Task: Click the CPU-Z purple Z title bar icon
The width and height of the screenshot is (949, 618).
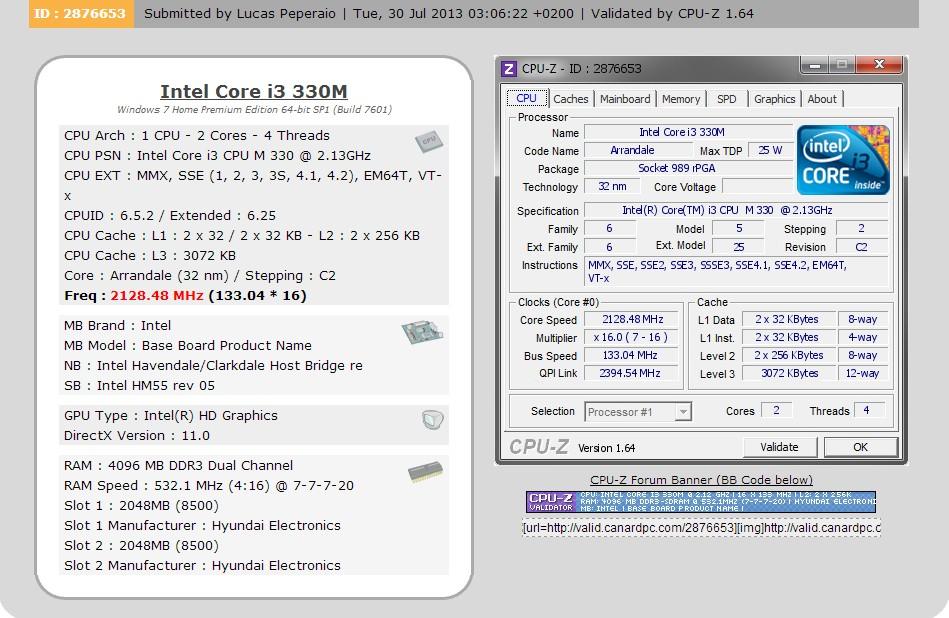Action: 509,69
